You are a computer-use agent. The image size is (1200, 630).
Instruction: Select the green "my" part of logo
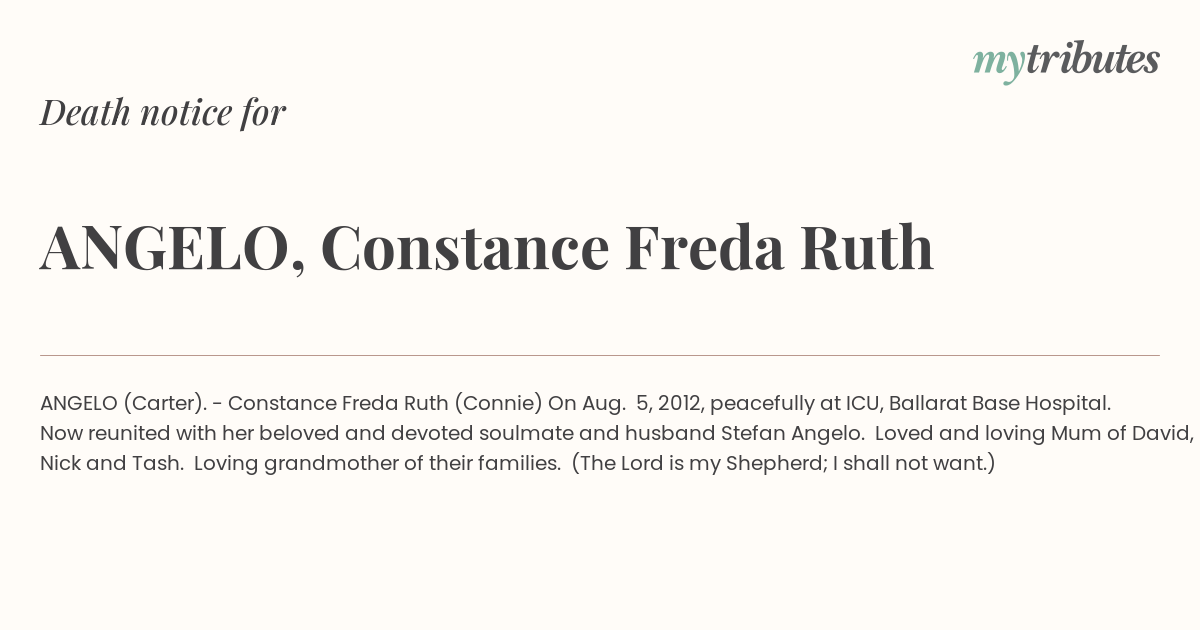[999, 64]
